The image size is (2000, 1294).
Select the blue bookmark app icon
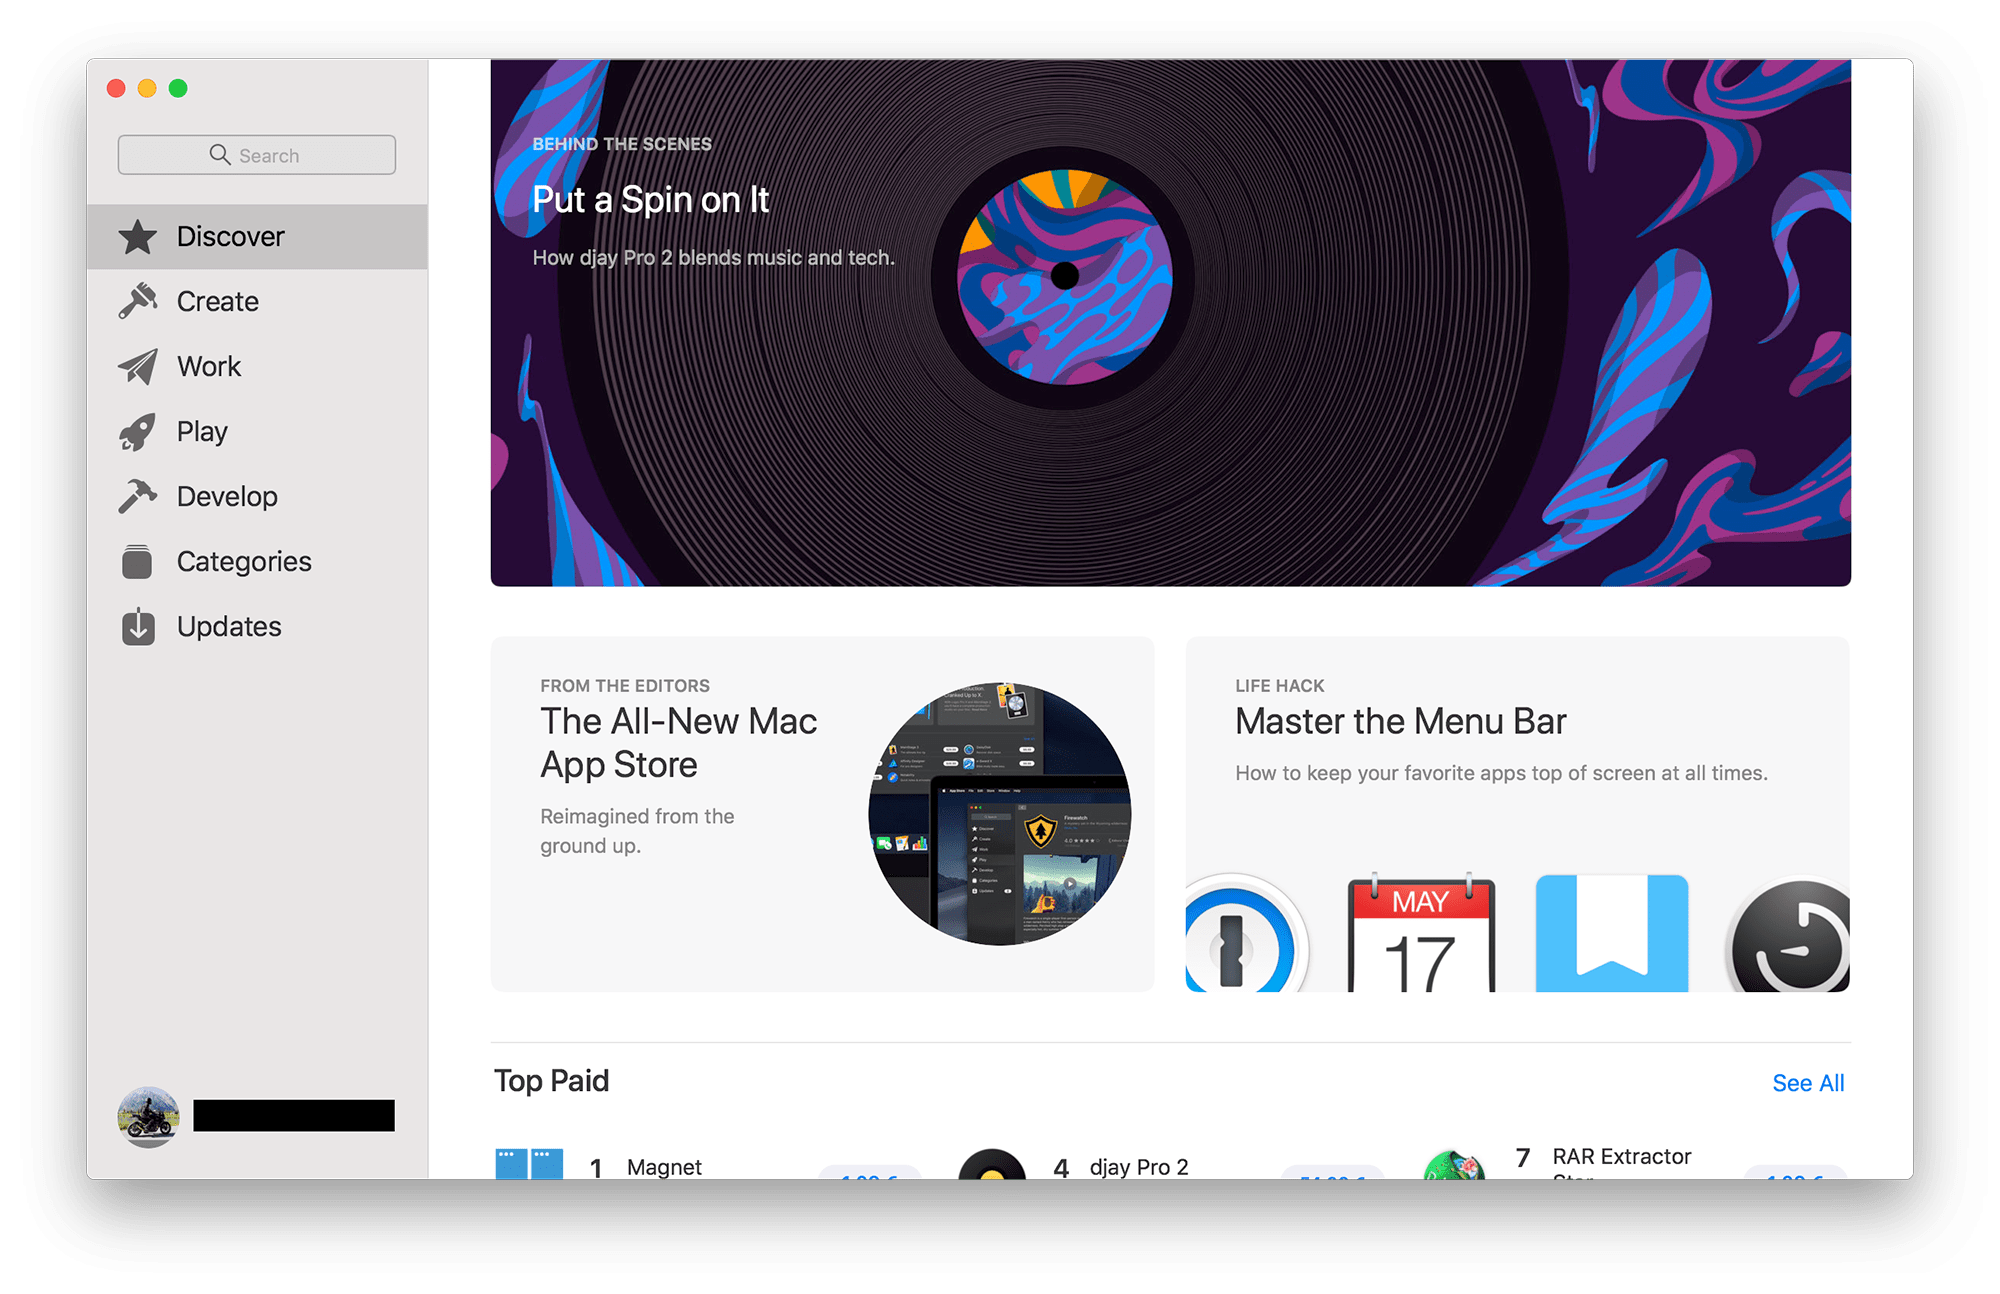1611,933
